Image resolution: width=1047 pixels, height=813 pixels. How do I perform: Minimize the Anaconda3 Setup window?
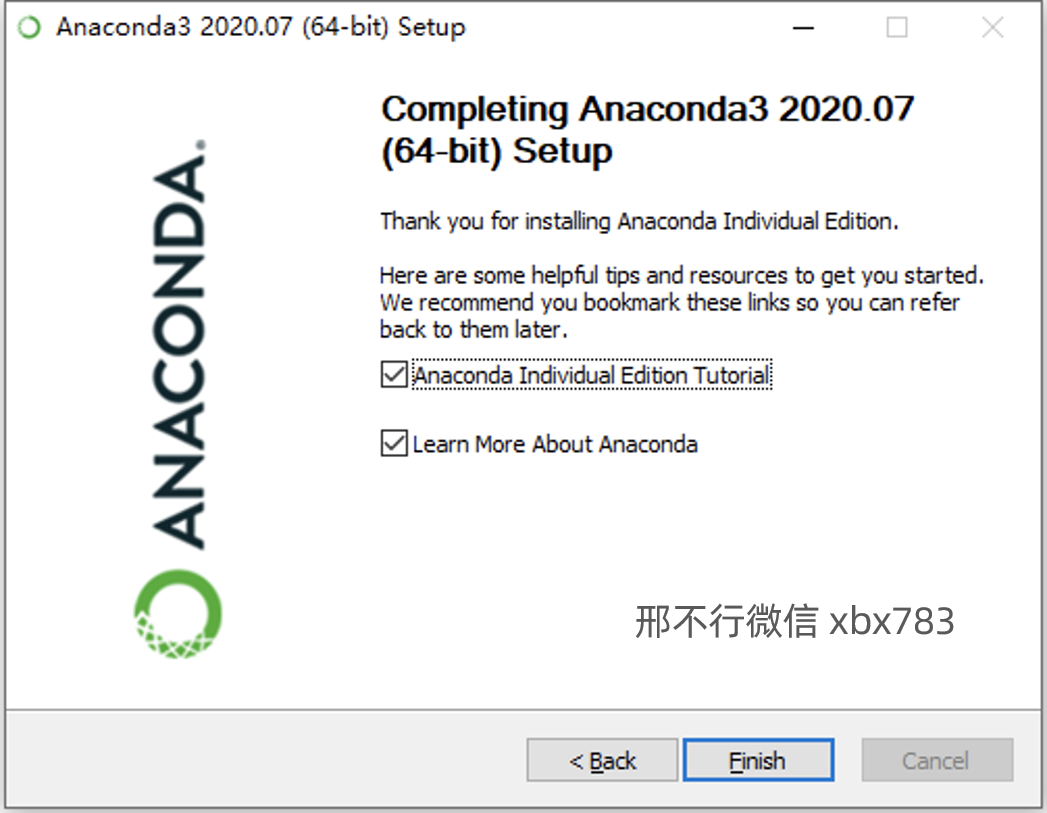click(x=803, y=28)
